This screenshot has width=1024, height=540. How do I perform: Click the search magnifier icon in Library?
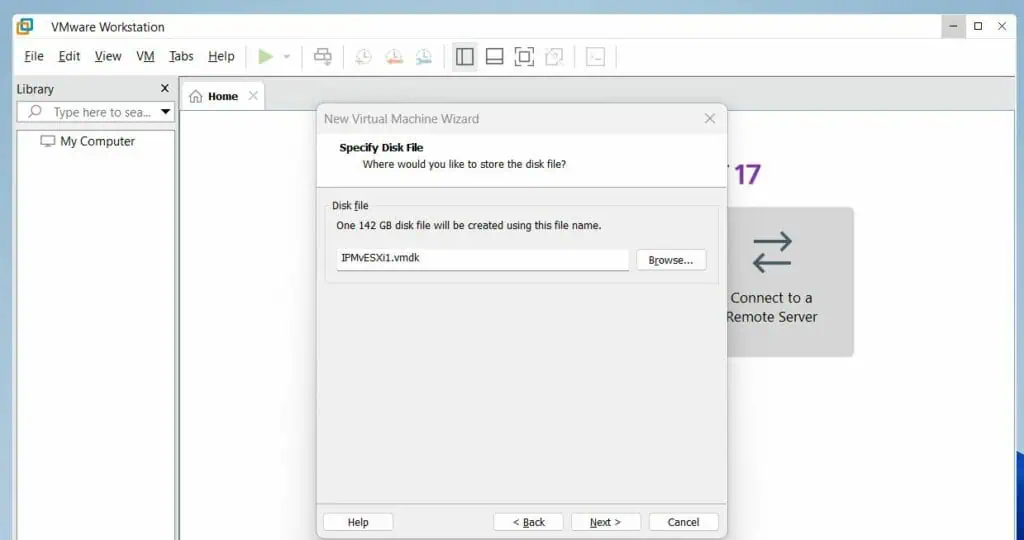pyautogui.click(x=35, y=112)
